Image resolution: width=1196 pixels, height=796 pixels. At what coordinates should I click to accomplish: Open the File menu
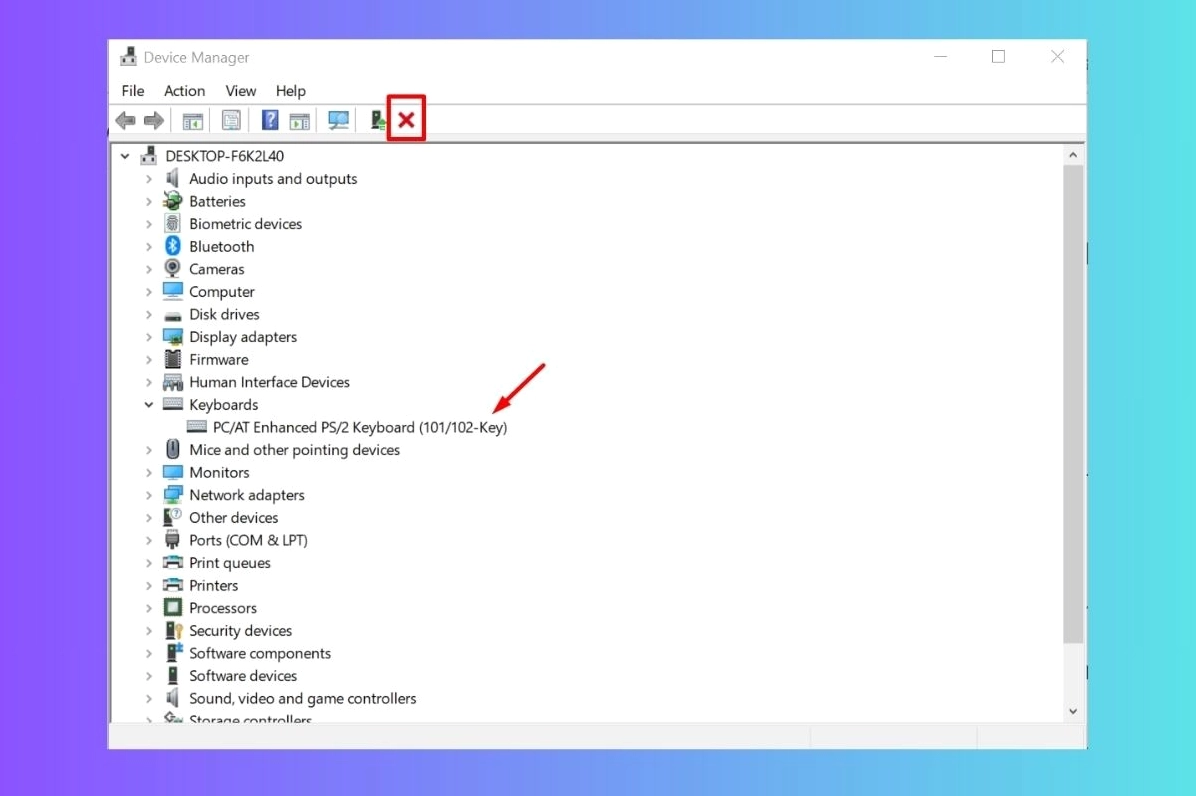tap(132, 91)
